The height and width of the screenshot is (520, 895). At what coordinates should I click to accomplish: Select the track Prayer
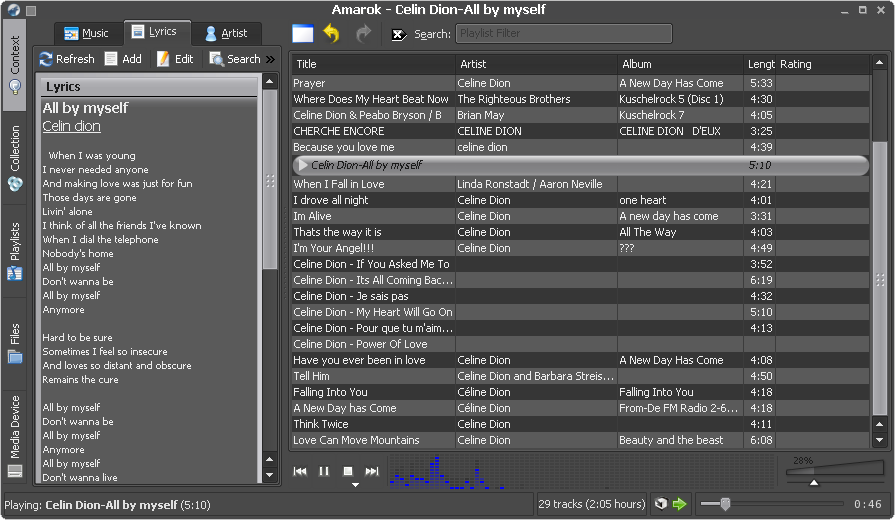pos(580,83)
